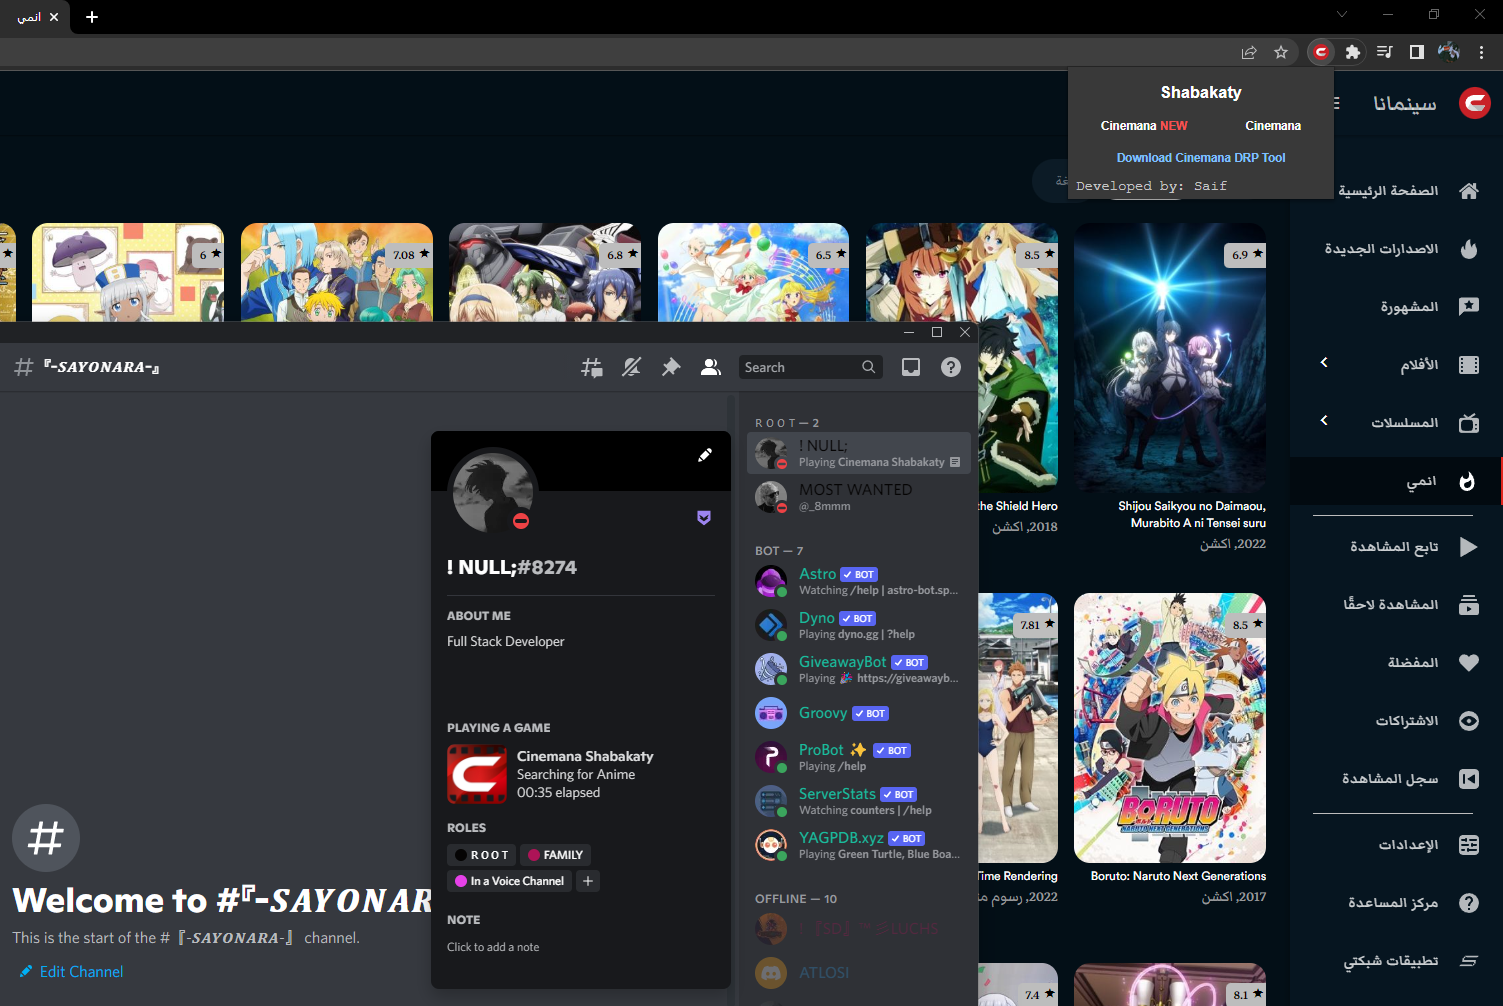The height and width of the screenshot is (1006, 1503).
Task: Click Download Cinemana DRP Tool link
Action: click(1201, 158)
